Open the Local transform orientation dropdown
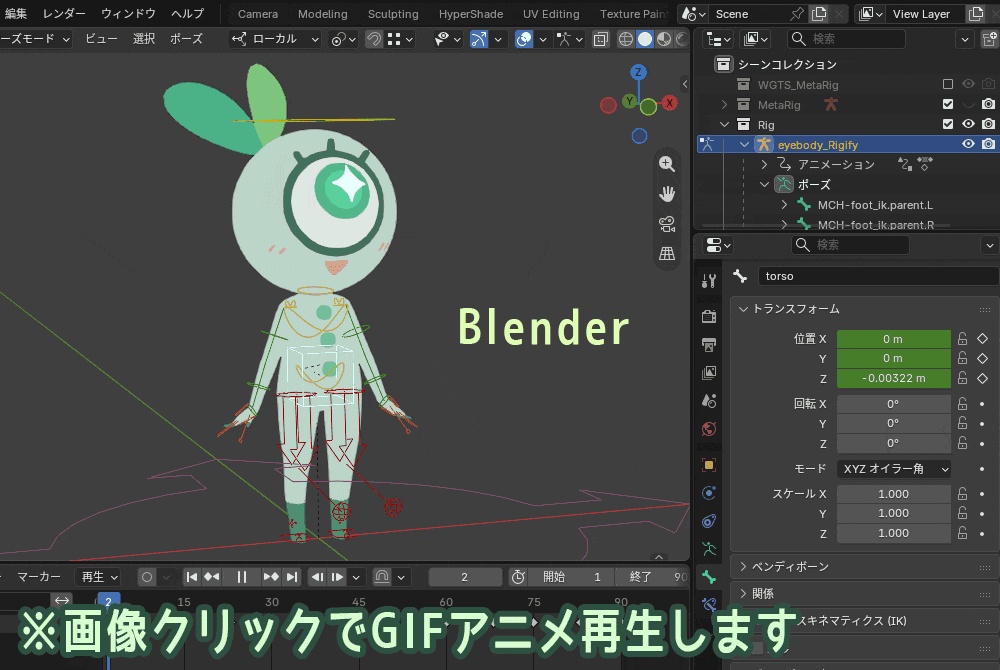Screen dimensions: 1000x670 coord(274,39)
